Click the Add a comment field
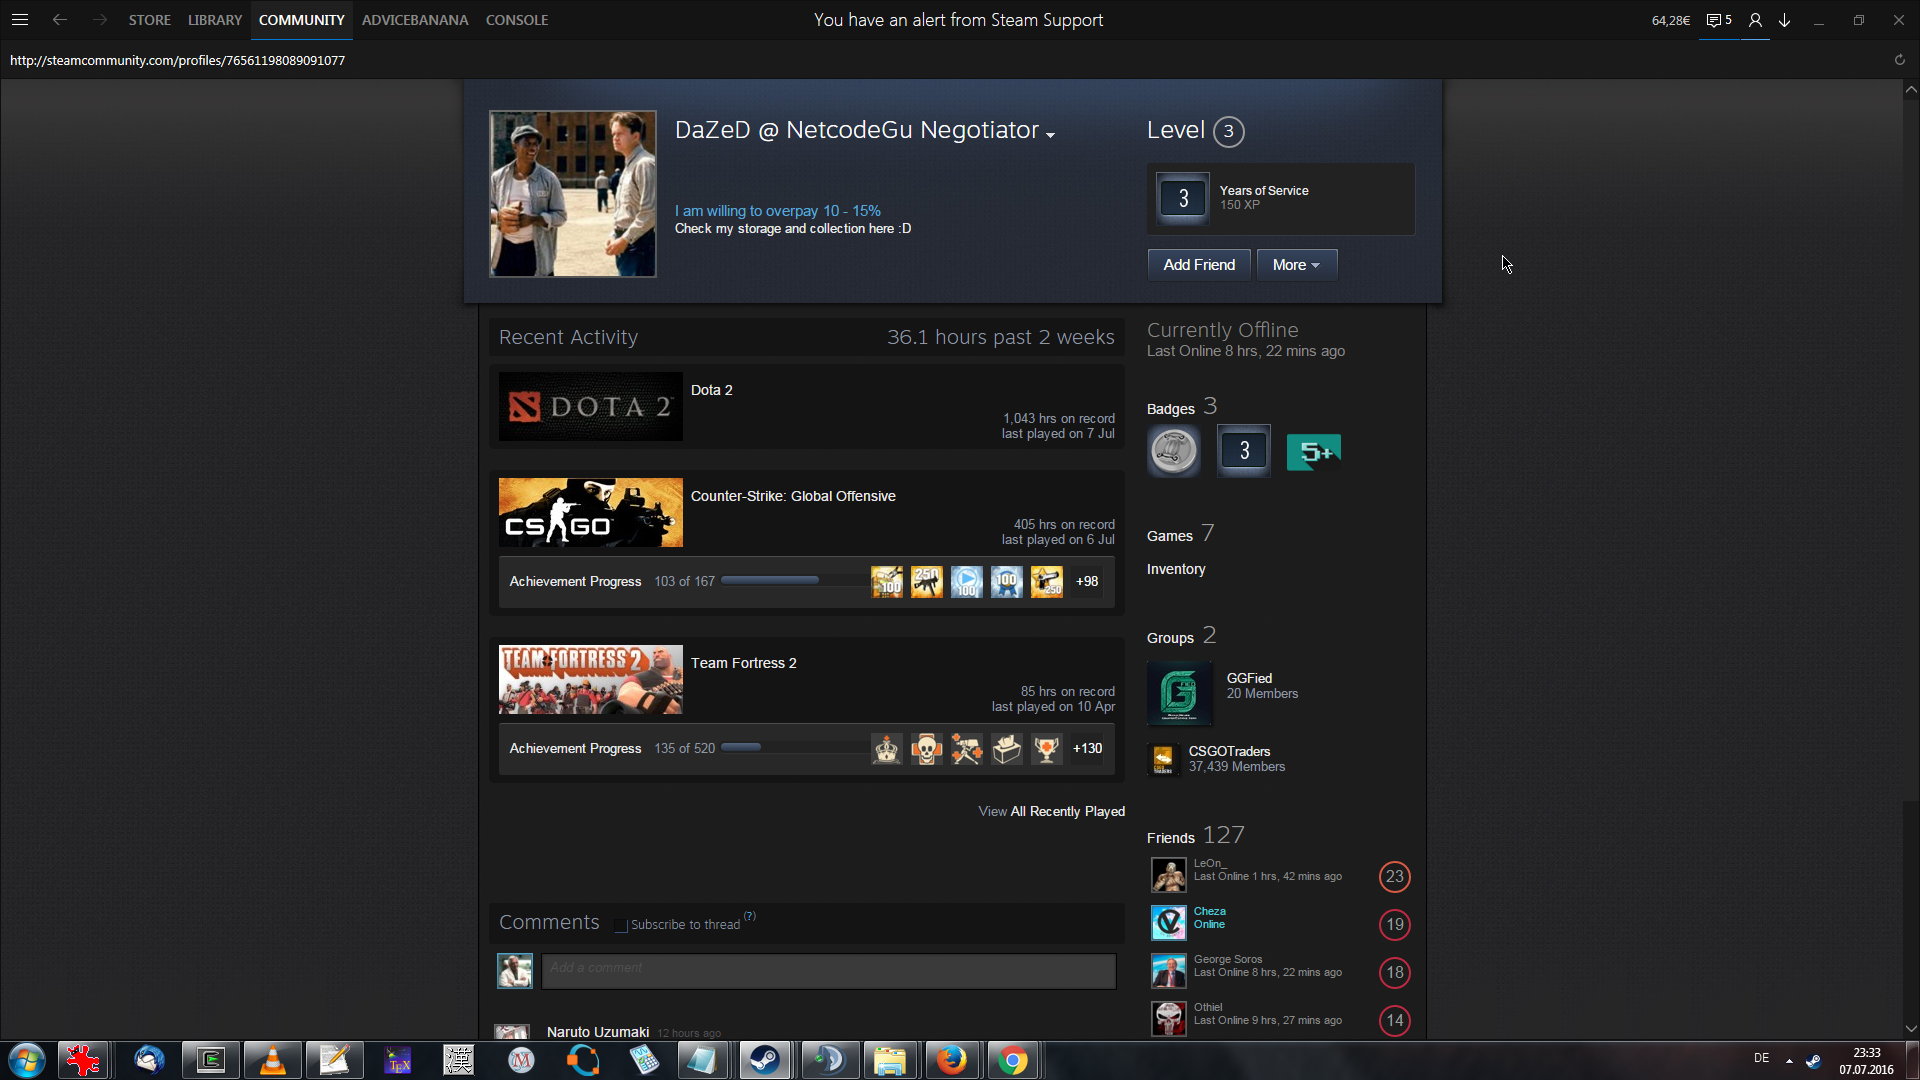The width and height of the screenshot is (1920, 1080). (x=828, y=970)
